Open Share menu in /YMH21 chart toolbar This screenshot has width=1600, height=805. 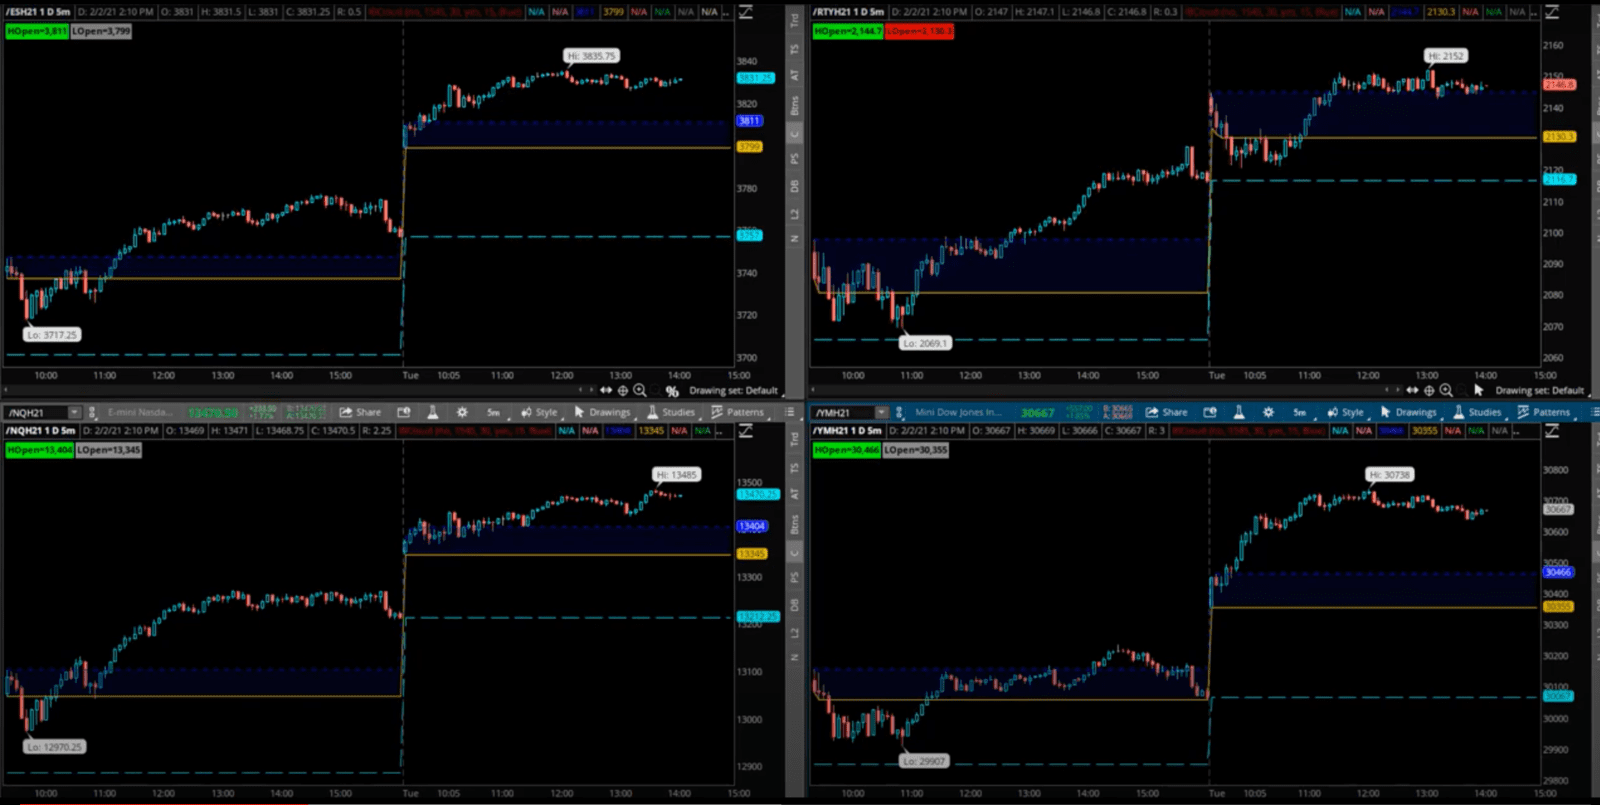click(1167, 412)
